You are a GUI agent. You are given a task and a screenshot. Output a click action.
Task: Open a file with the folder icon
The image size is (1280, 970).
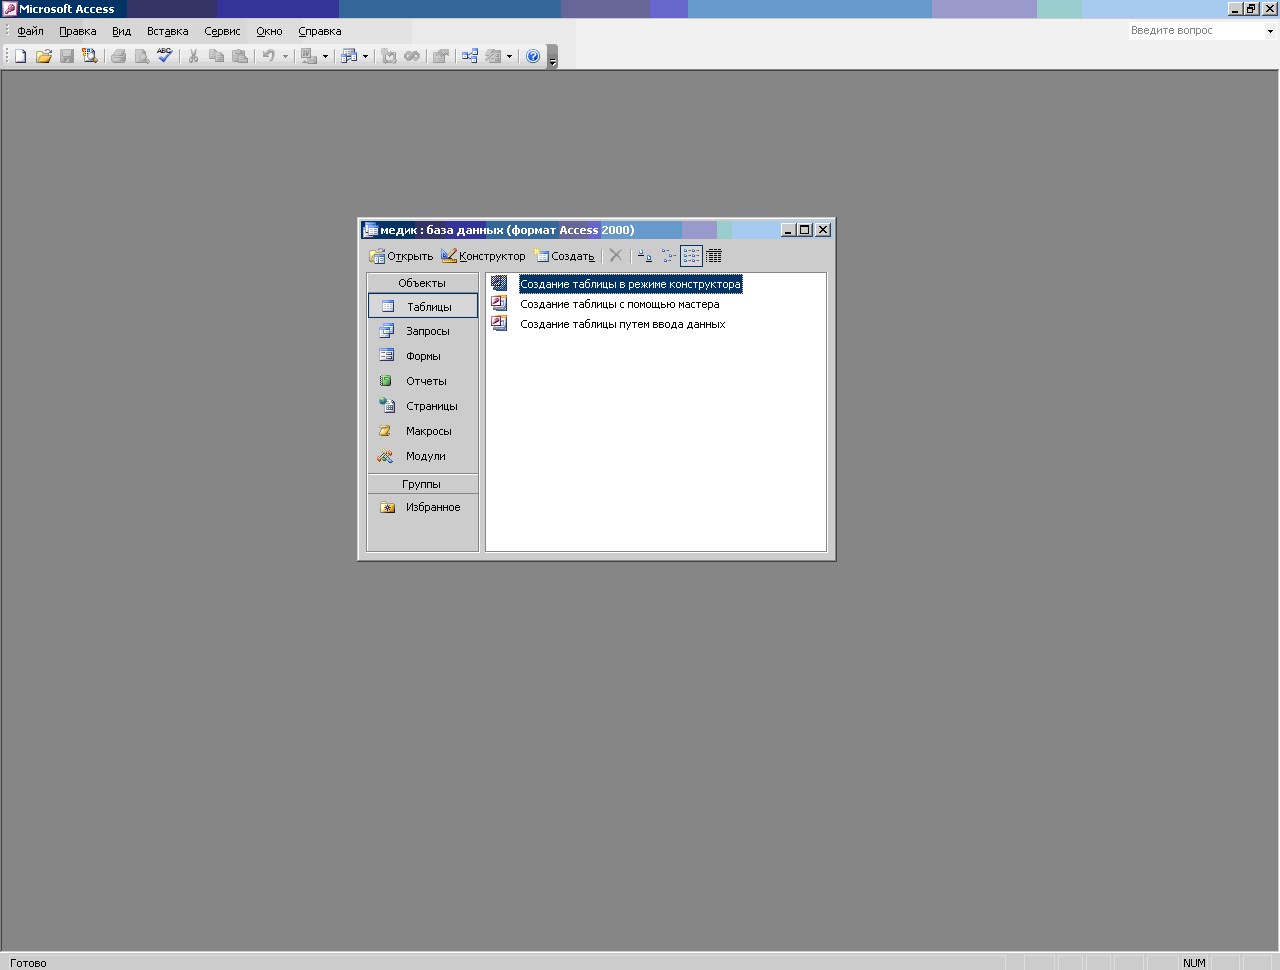point(44,57)
